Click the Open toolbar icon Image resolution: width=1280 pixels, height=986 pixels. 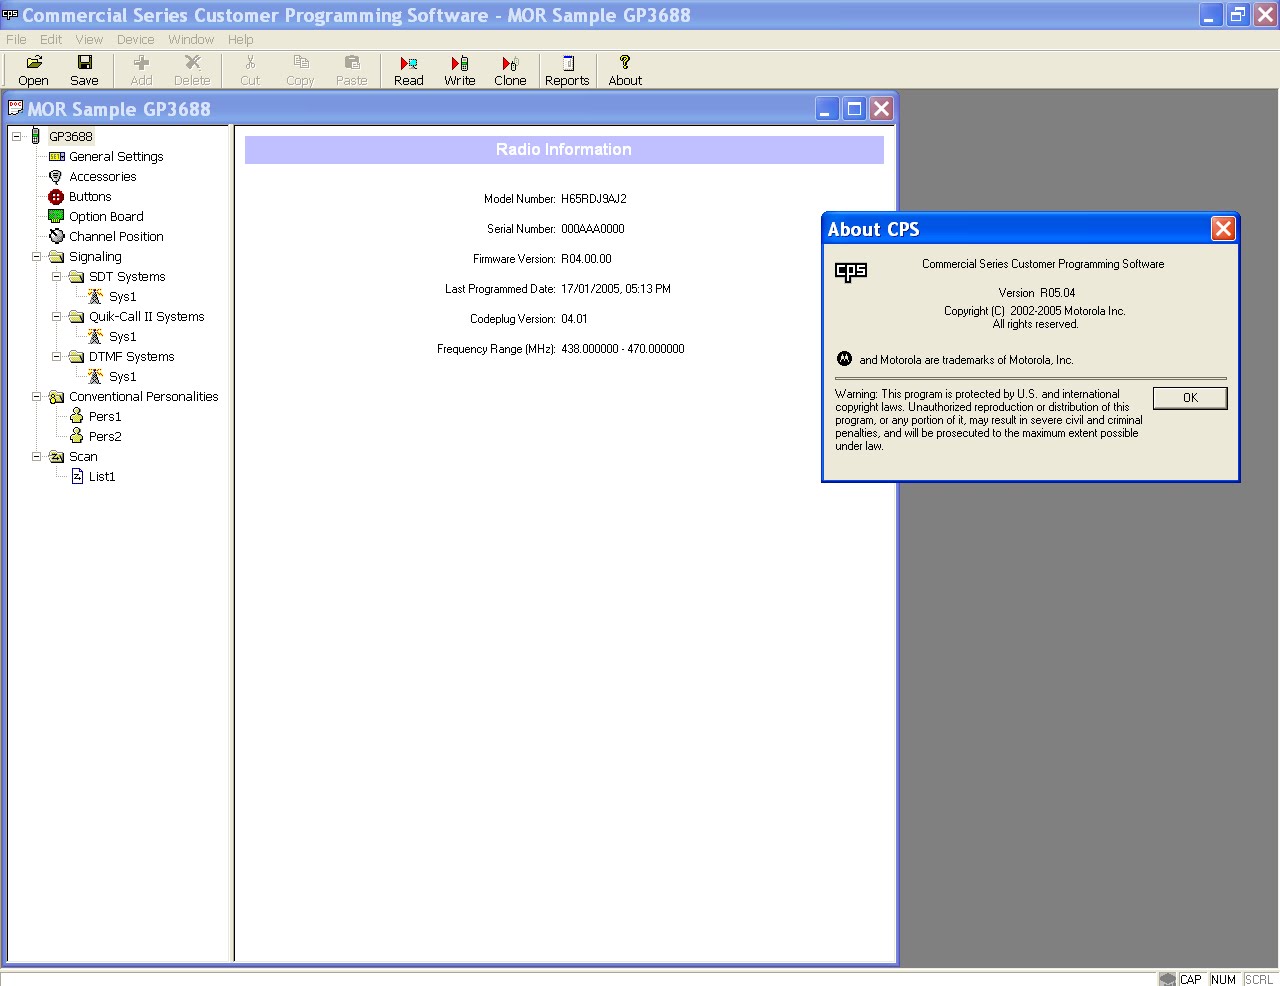point(33,70)
